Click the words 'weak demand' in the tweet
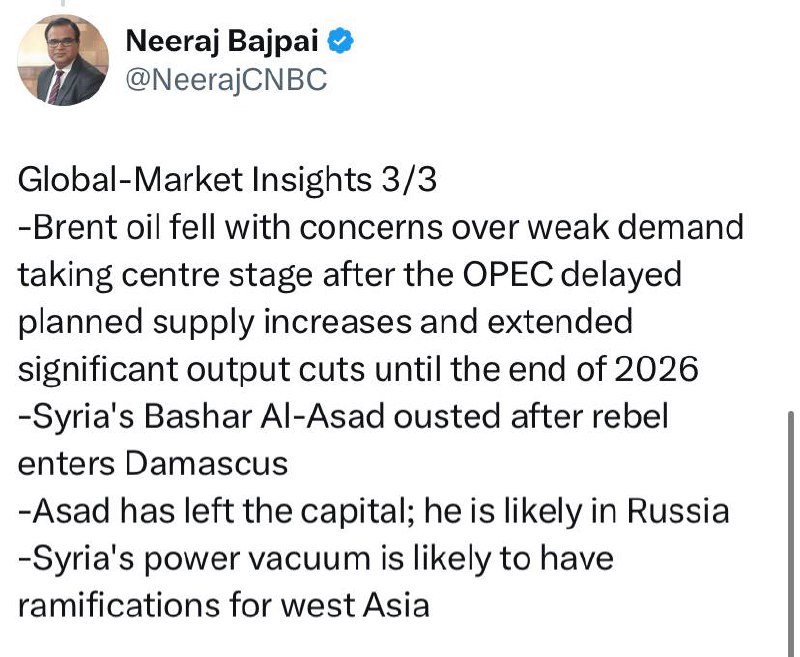The width and height of the screenshot is (800, 657). click(x=635, y=228)
